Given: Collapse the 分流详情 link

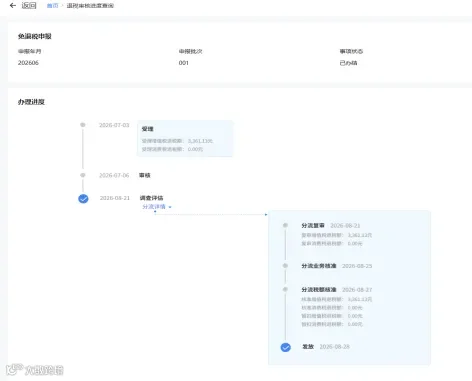Looking at the screenshot, I should 154,207.
